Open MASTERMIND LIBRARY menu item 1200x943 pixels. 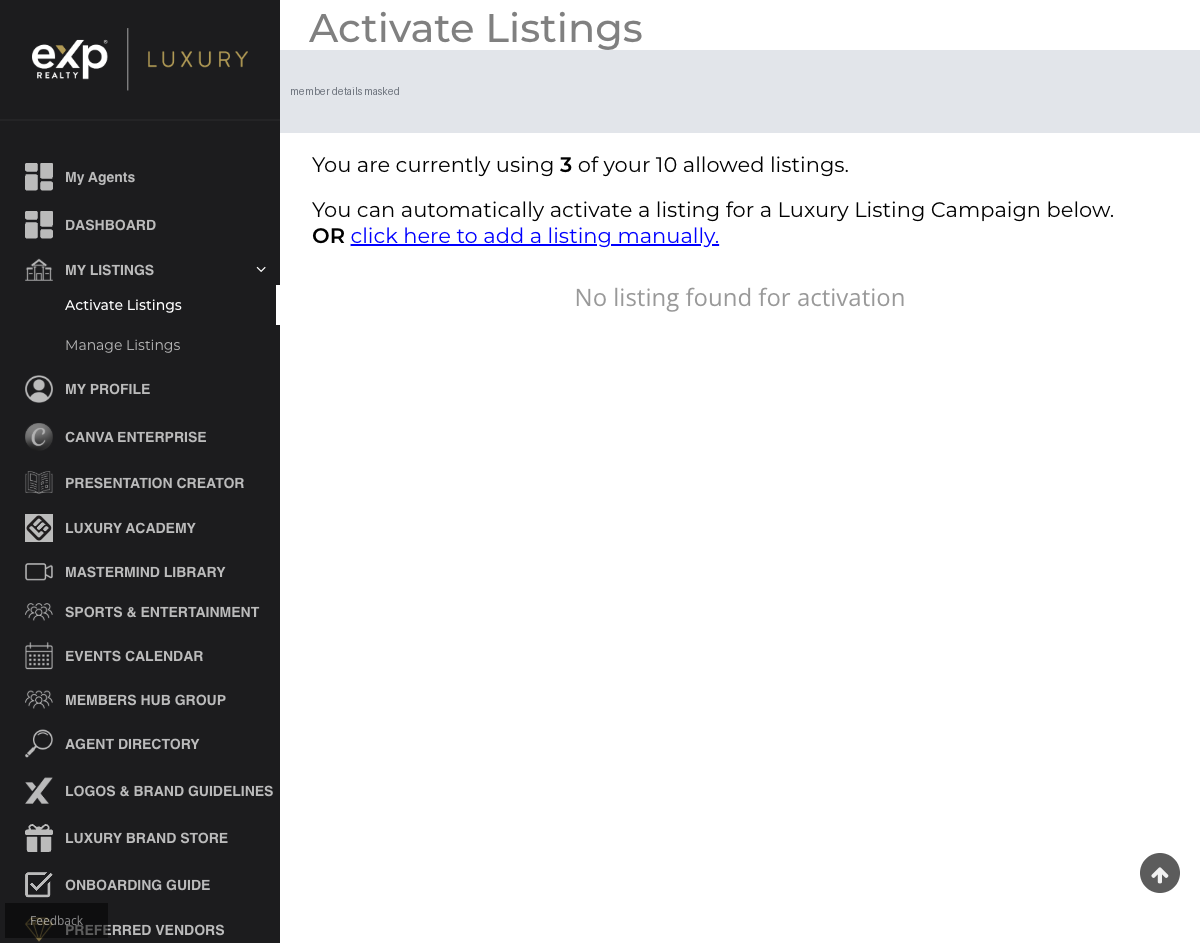click(145, 572)
